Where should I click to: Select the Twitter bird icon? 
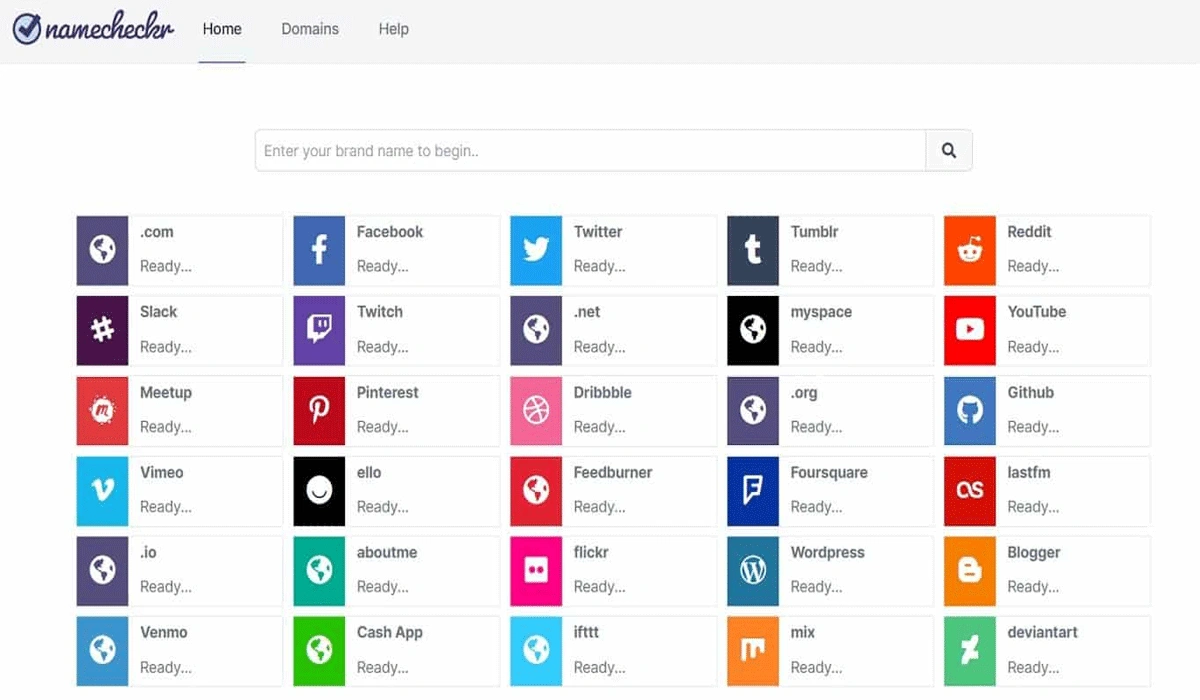click(x=535, y=250)
